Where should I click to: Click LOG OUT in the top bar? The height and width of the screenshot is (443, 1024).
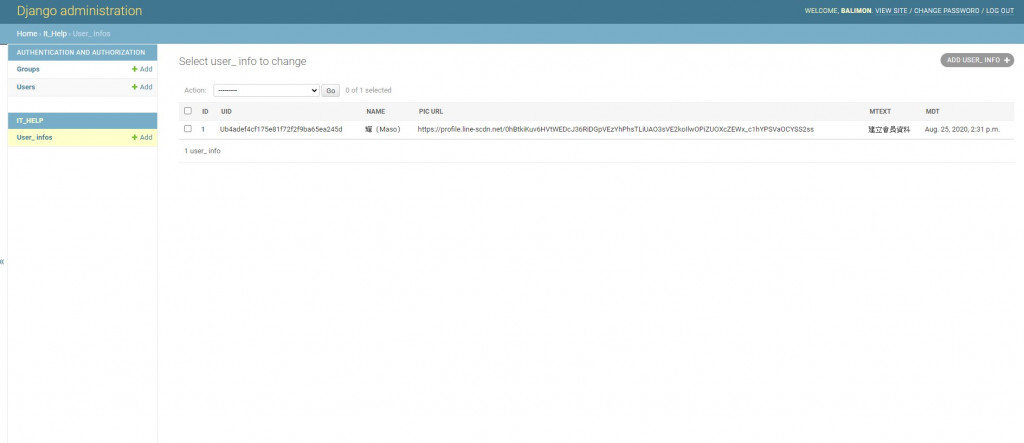[x=1000, y=11]
